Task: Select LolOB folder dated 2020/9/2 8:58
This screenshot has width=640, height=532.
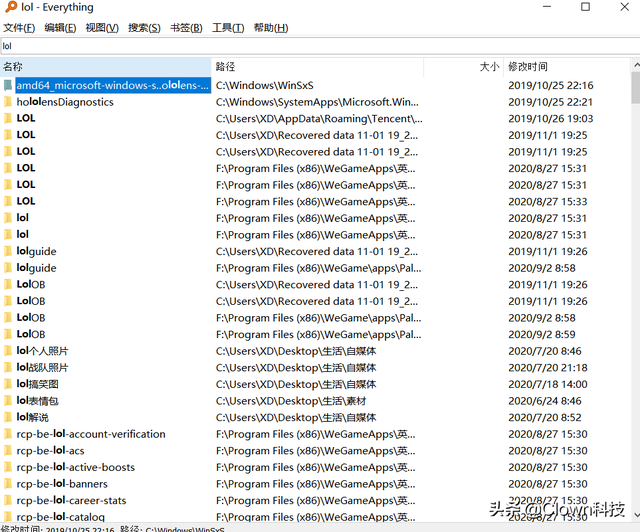Action: pyautogui.click(x=31, y=318)
